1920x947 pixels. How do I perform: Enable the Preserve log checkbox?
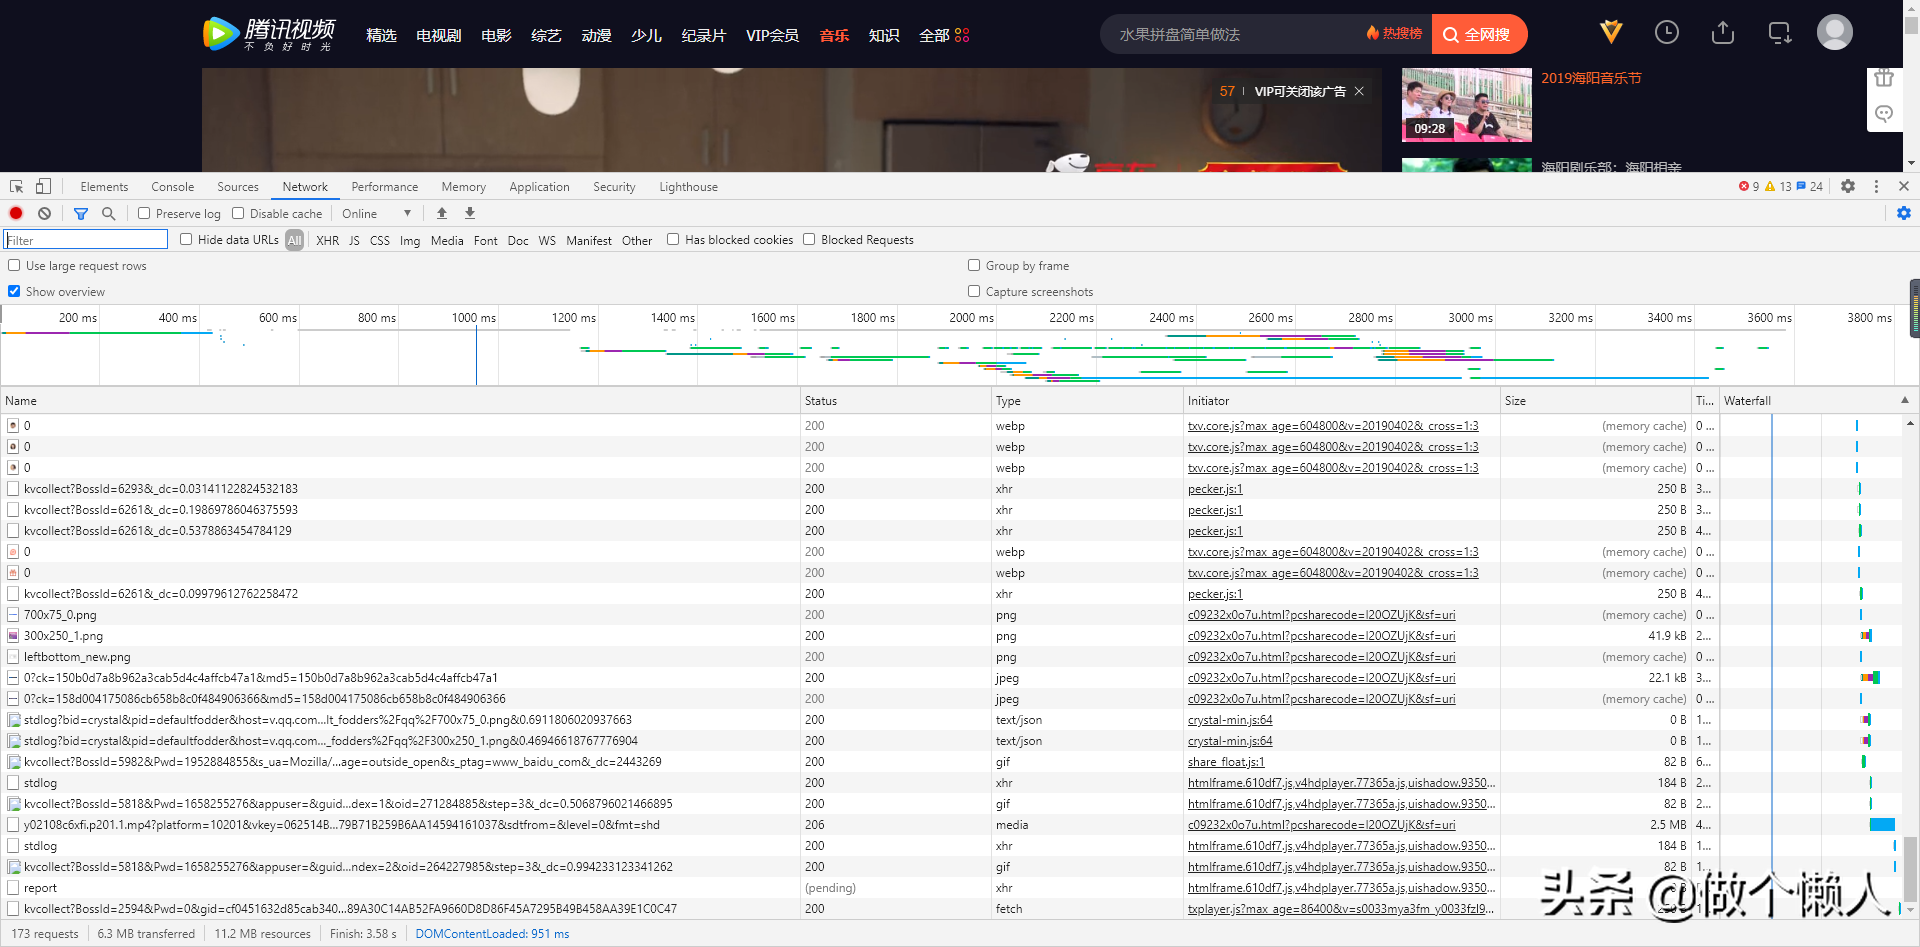click(144, 213)
